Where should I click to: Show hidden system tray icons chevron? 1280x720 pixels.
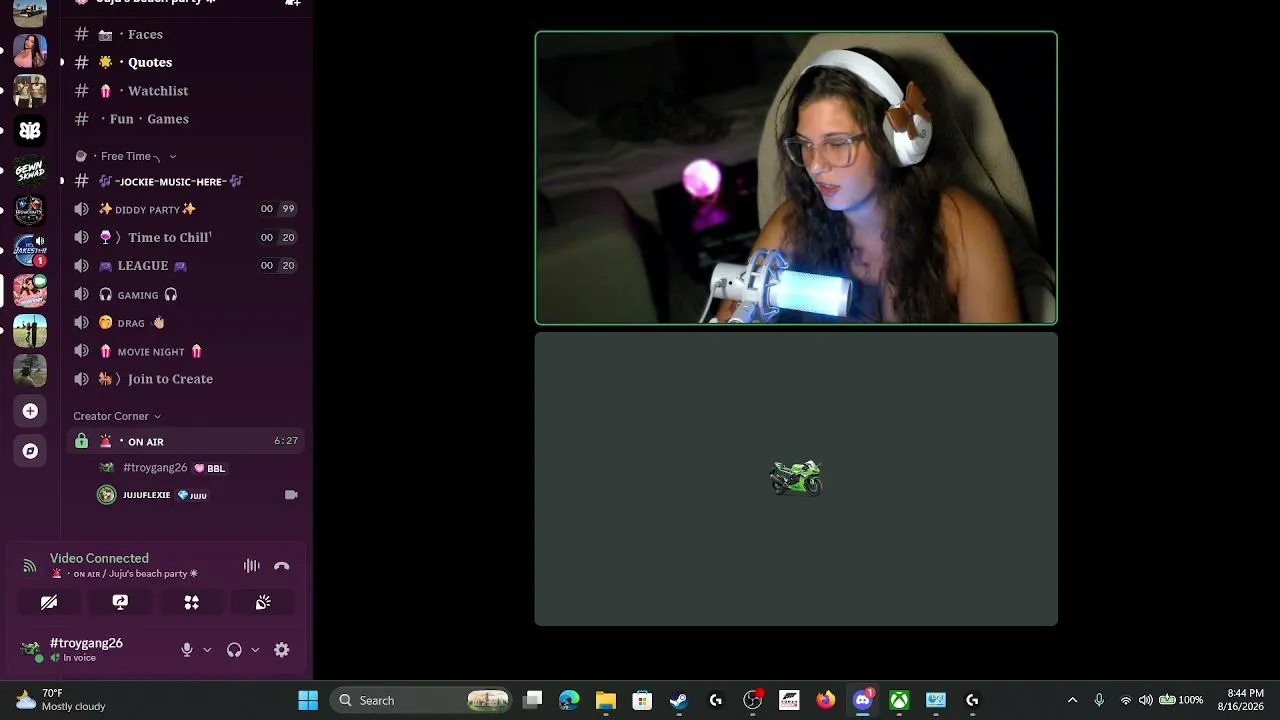pyautogui.click(x=1072, y=700)
